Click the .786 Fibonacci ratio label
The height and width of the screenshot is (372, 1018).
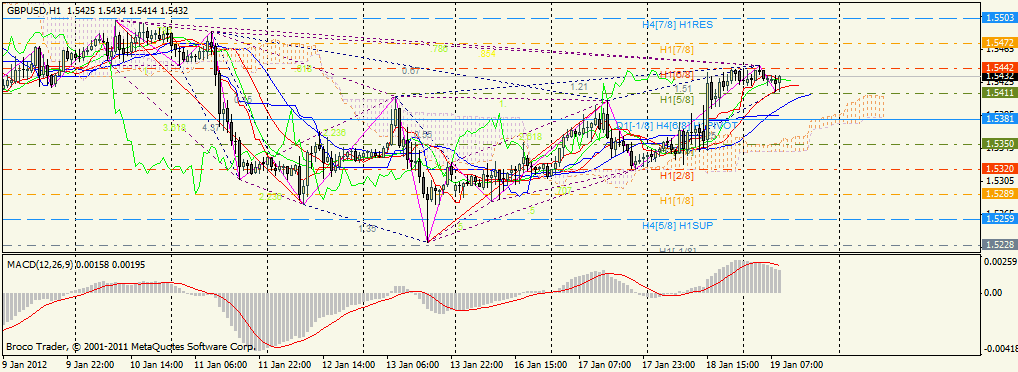click(x=440, y=48)
